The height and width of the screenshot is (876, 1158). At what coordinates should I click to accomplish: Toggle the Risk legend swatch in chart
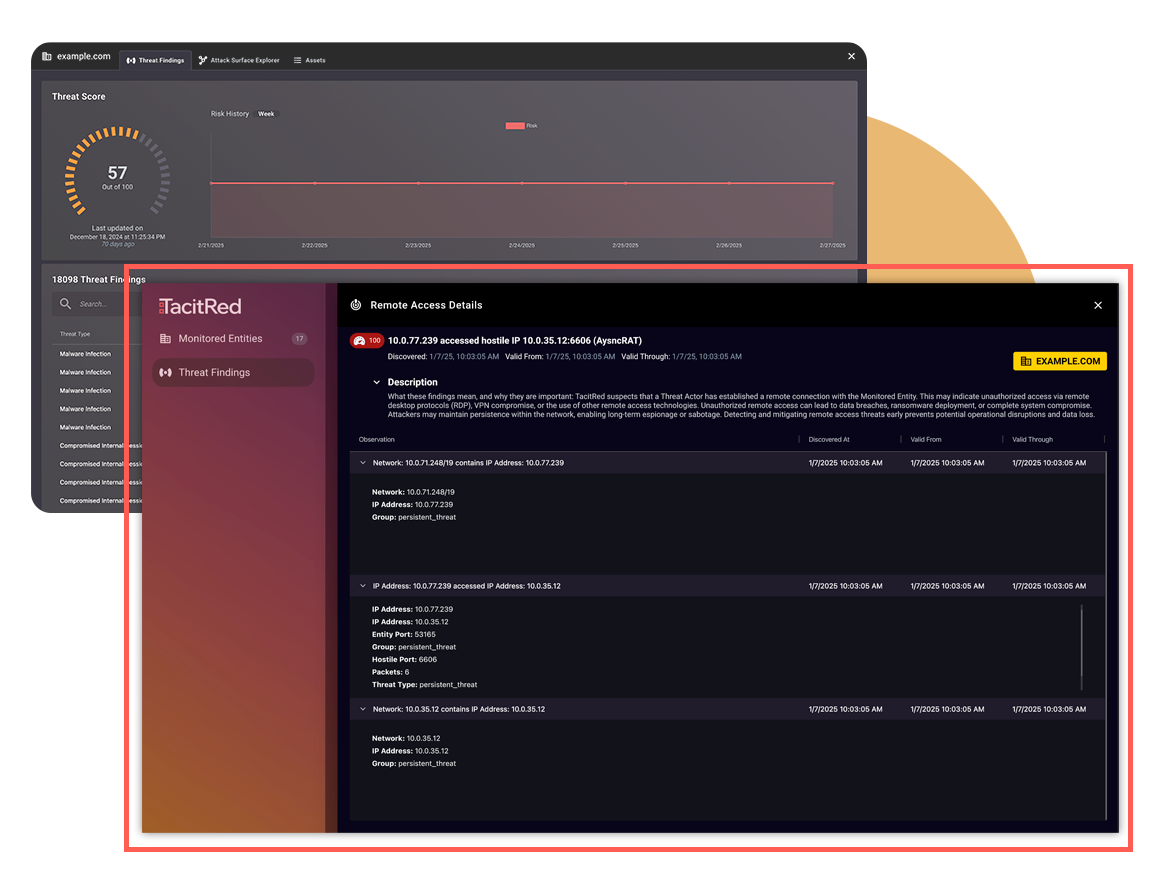pyautogui.click(x=515, y=126)
